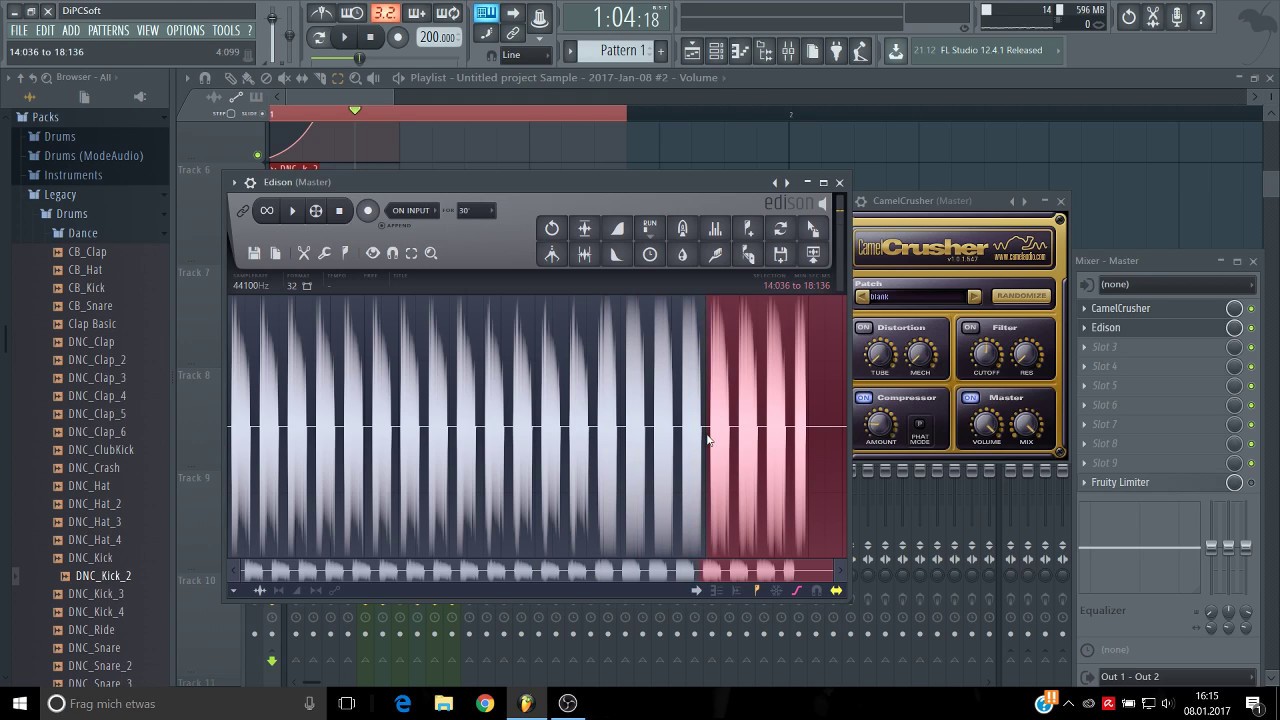Open the Out 1 - Out 2 output dropdown
This screenshot has height=720, width=1280.
(1175, 677)
